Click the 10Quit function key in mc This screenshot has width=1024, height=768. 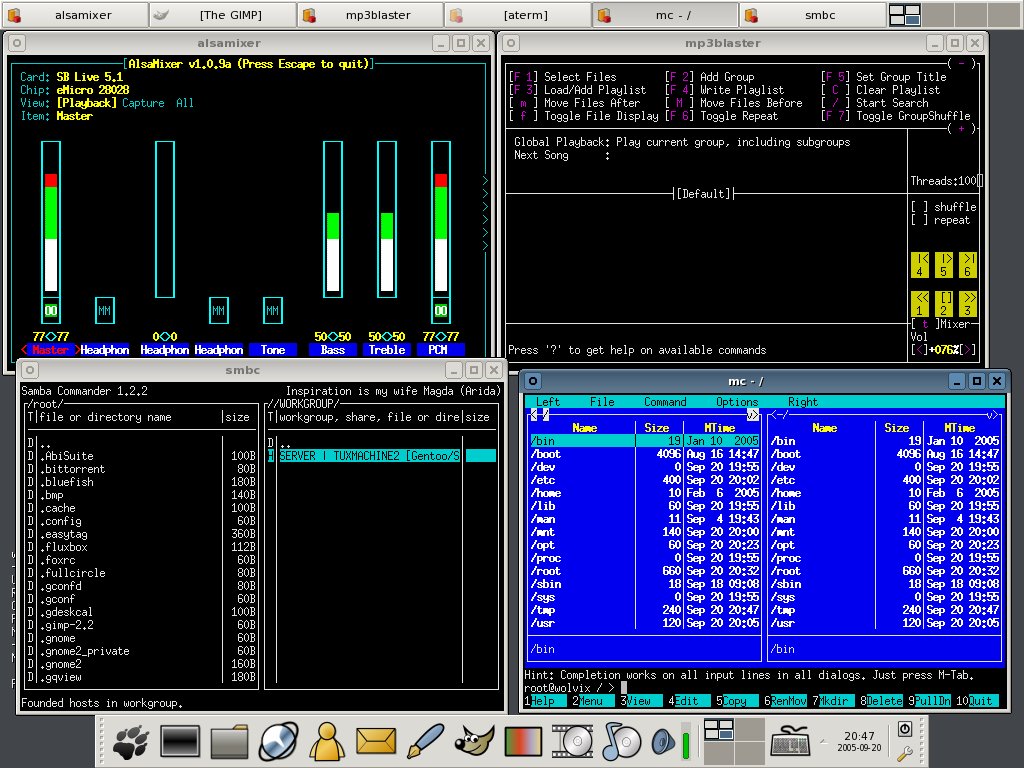pyautogui.click(x=977, y=701)
